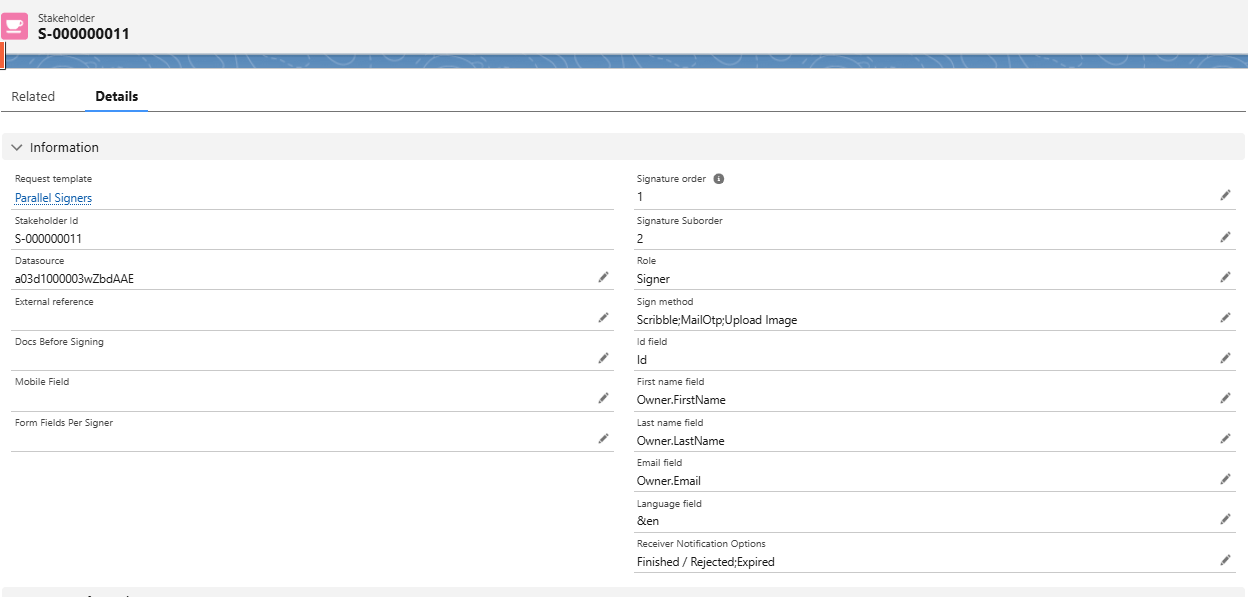This screenshot has height=597, width=1248.
Task: Edit the Signature Suborder field
Action: click(1225, 237)
